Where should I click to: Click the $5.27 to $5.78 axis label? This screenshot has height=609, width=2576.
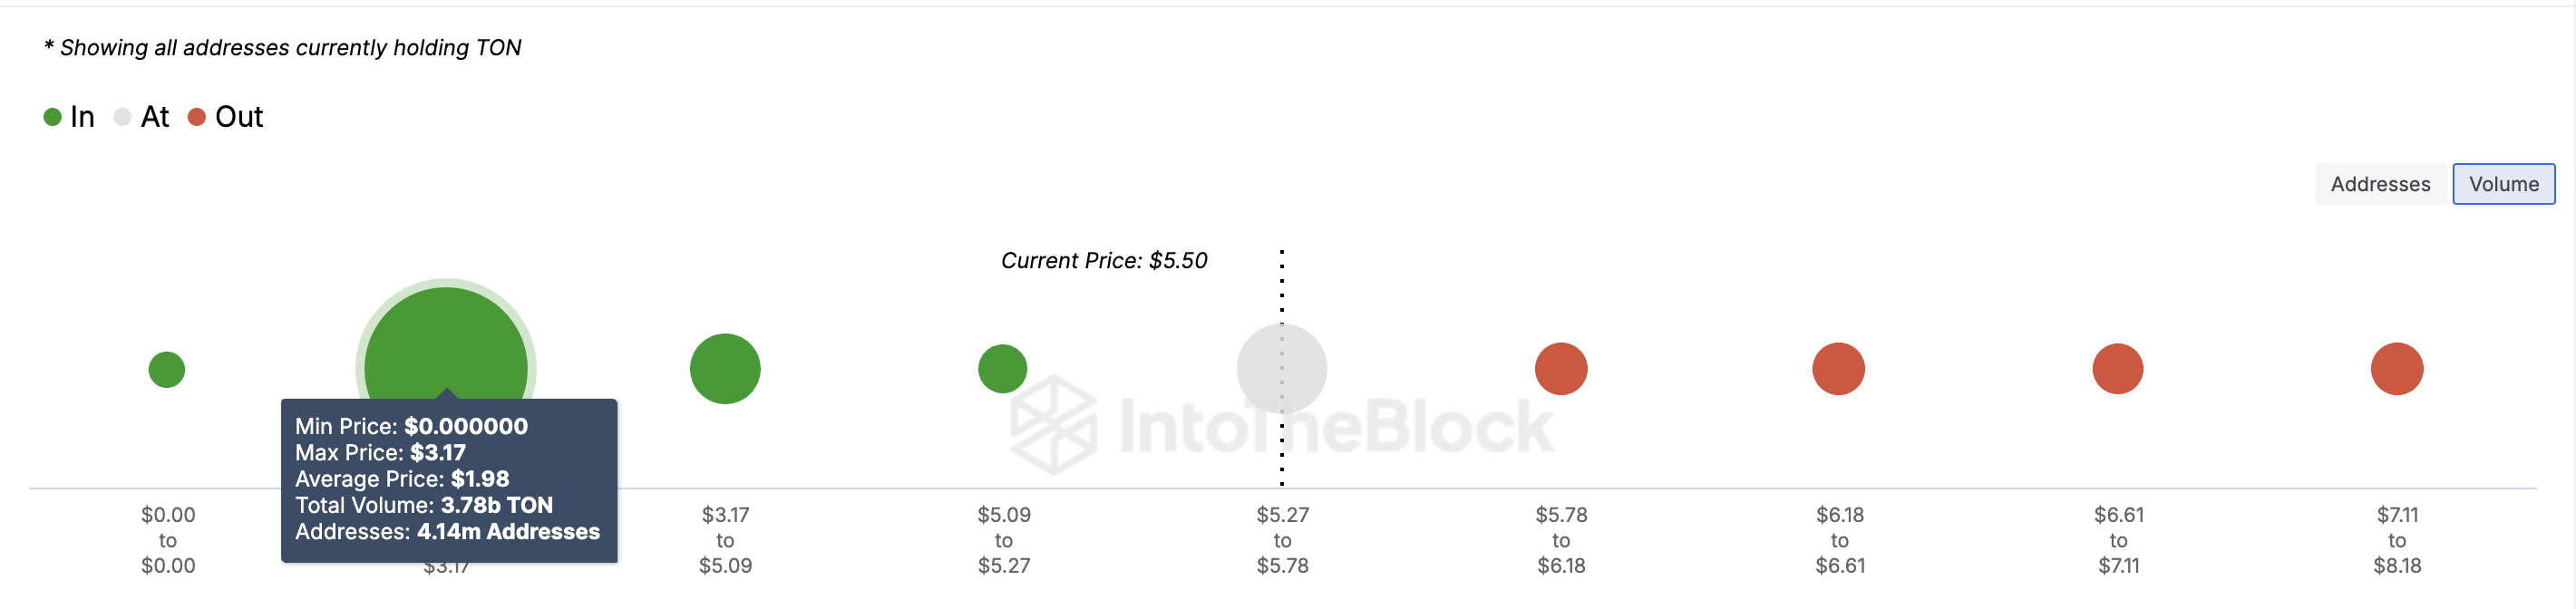(x=1282, y=540)
